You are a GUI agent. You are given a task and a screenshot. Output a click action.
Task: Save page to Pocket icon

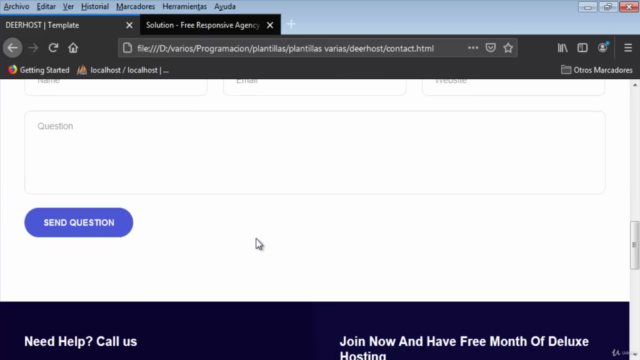tap(491, 48)
